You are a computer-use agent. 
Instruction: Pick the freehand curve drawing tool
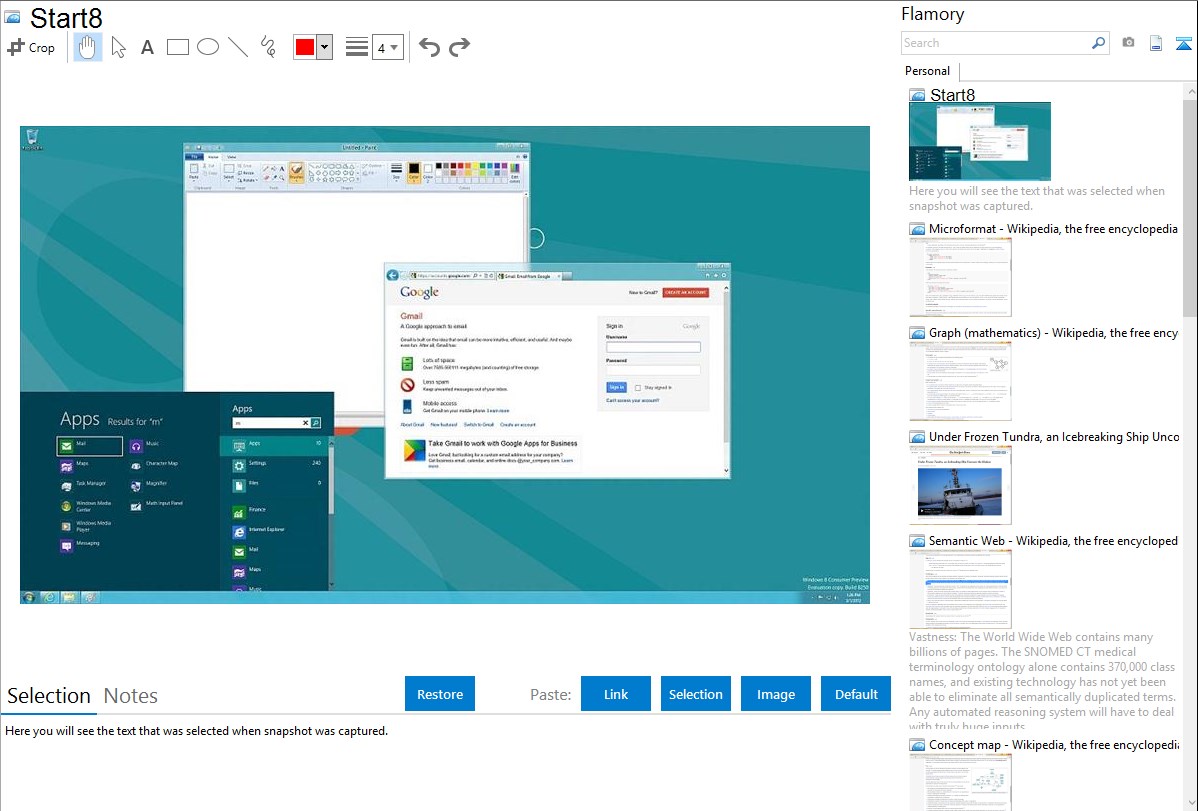coord(268,47)
